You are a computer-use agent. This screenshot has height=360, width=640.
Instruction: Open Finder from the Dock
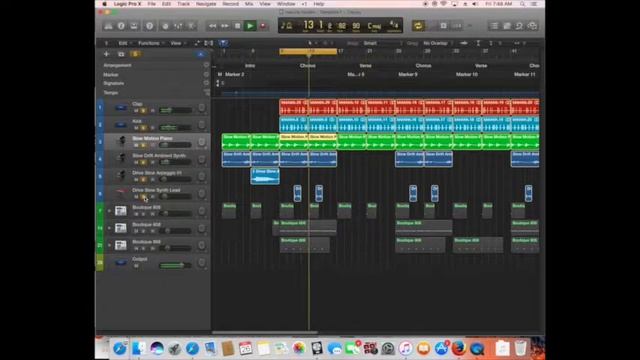pos(139,349)
